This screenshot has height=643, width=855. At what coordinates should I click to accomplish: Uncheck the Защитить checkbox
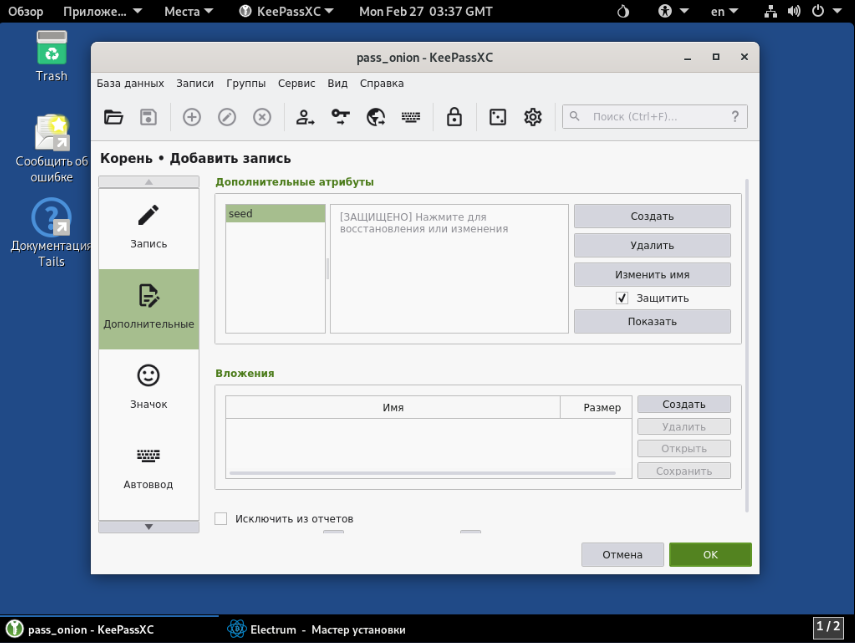(622, 298)
